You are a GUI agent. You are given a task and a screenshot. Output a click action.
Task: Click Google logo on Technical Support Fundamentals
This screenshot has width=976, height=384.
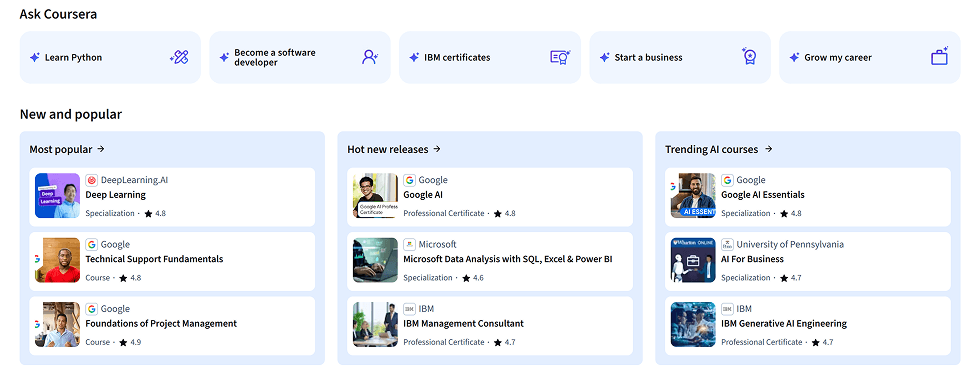(x=92, y=245)
